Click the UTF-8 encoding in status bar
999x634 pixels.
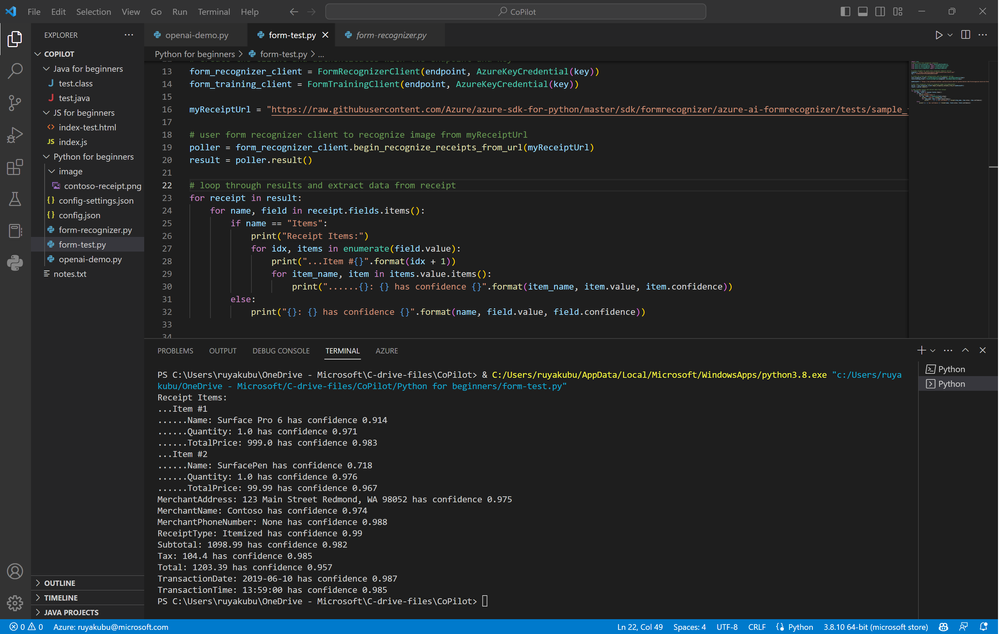coord(727,627)
